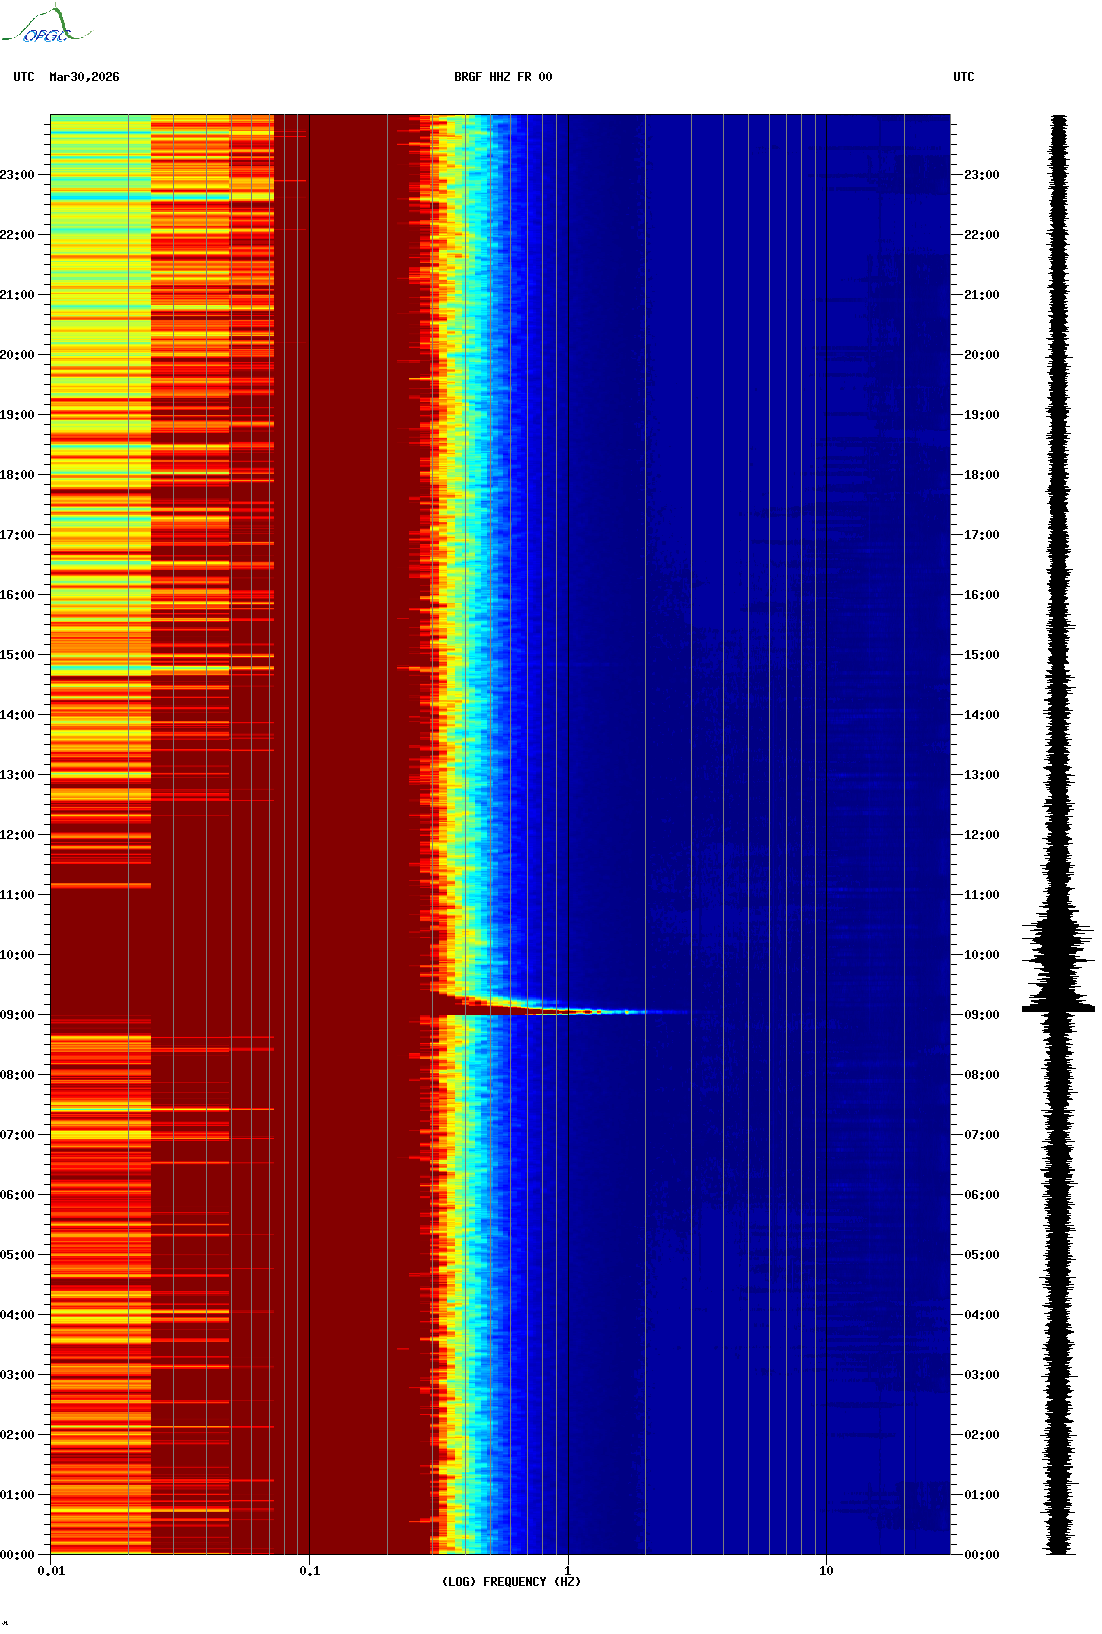
Task: Select the 12:00 label on right time axis
Action: tap(981, 835)
